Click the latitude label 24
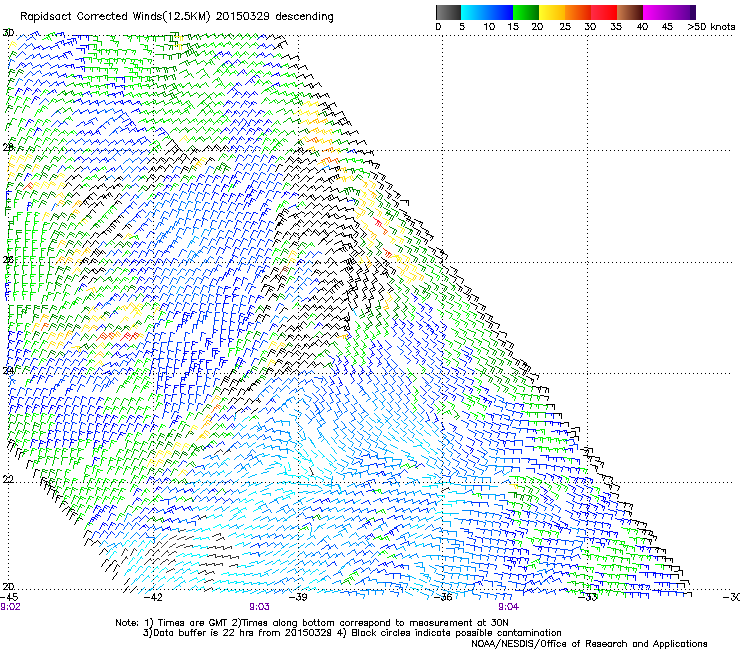This screenshot has width=740, height=650. pyautogui.click(x=8, y=370)
